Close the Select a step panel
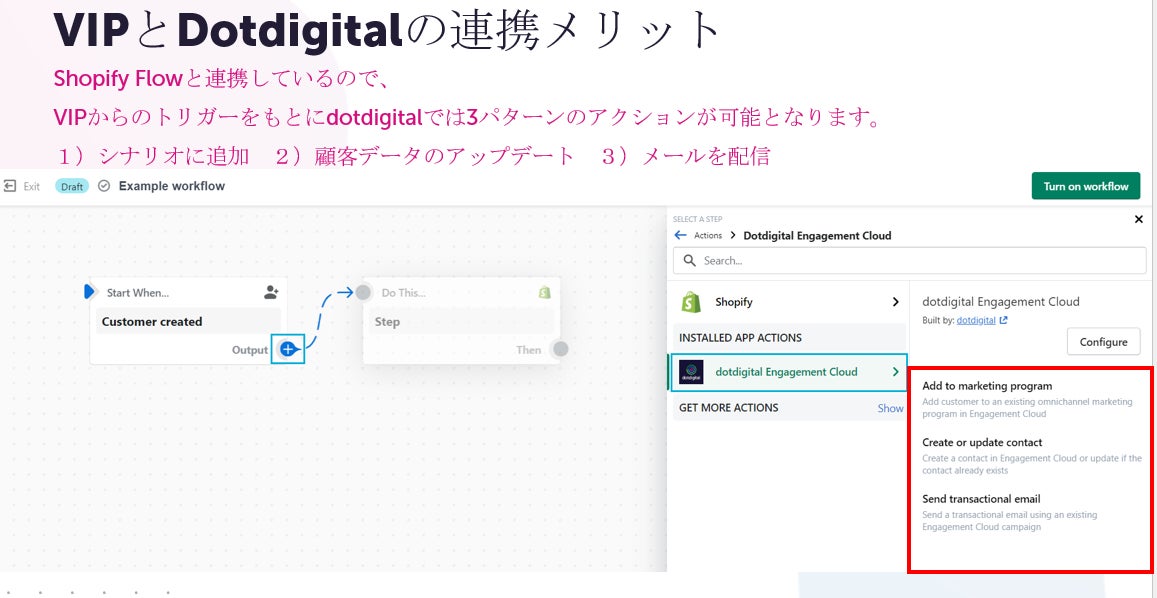This screenshot has width=1157, height=598. pyautogui.click(x=1138, y=219)
